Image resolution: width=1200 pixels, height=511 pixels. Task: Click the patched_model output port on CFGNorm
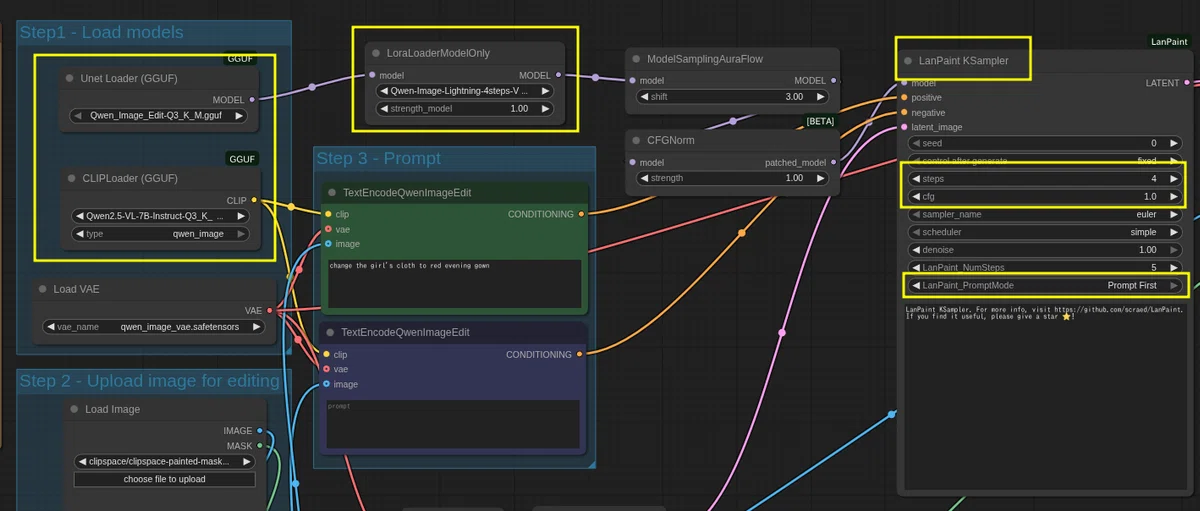coord(834,162)
